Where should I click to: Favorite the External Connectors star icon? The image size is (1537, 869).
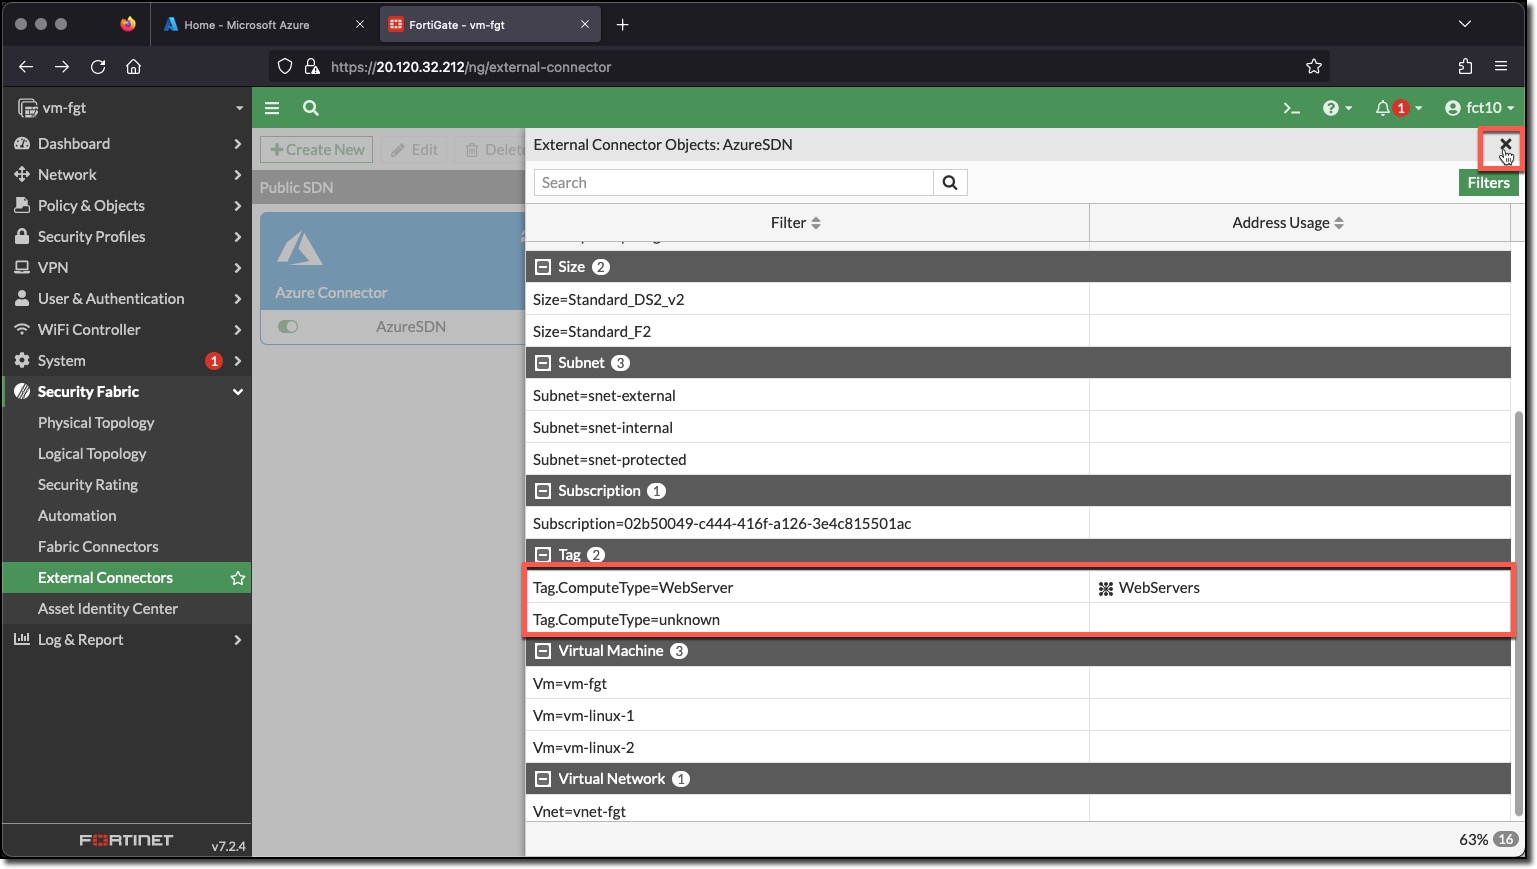[x=238, y=578]
